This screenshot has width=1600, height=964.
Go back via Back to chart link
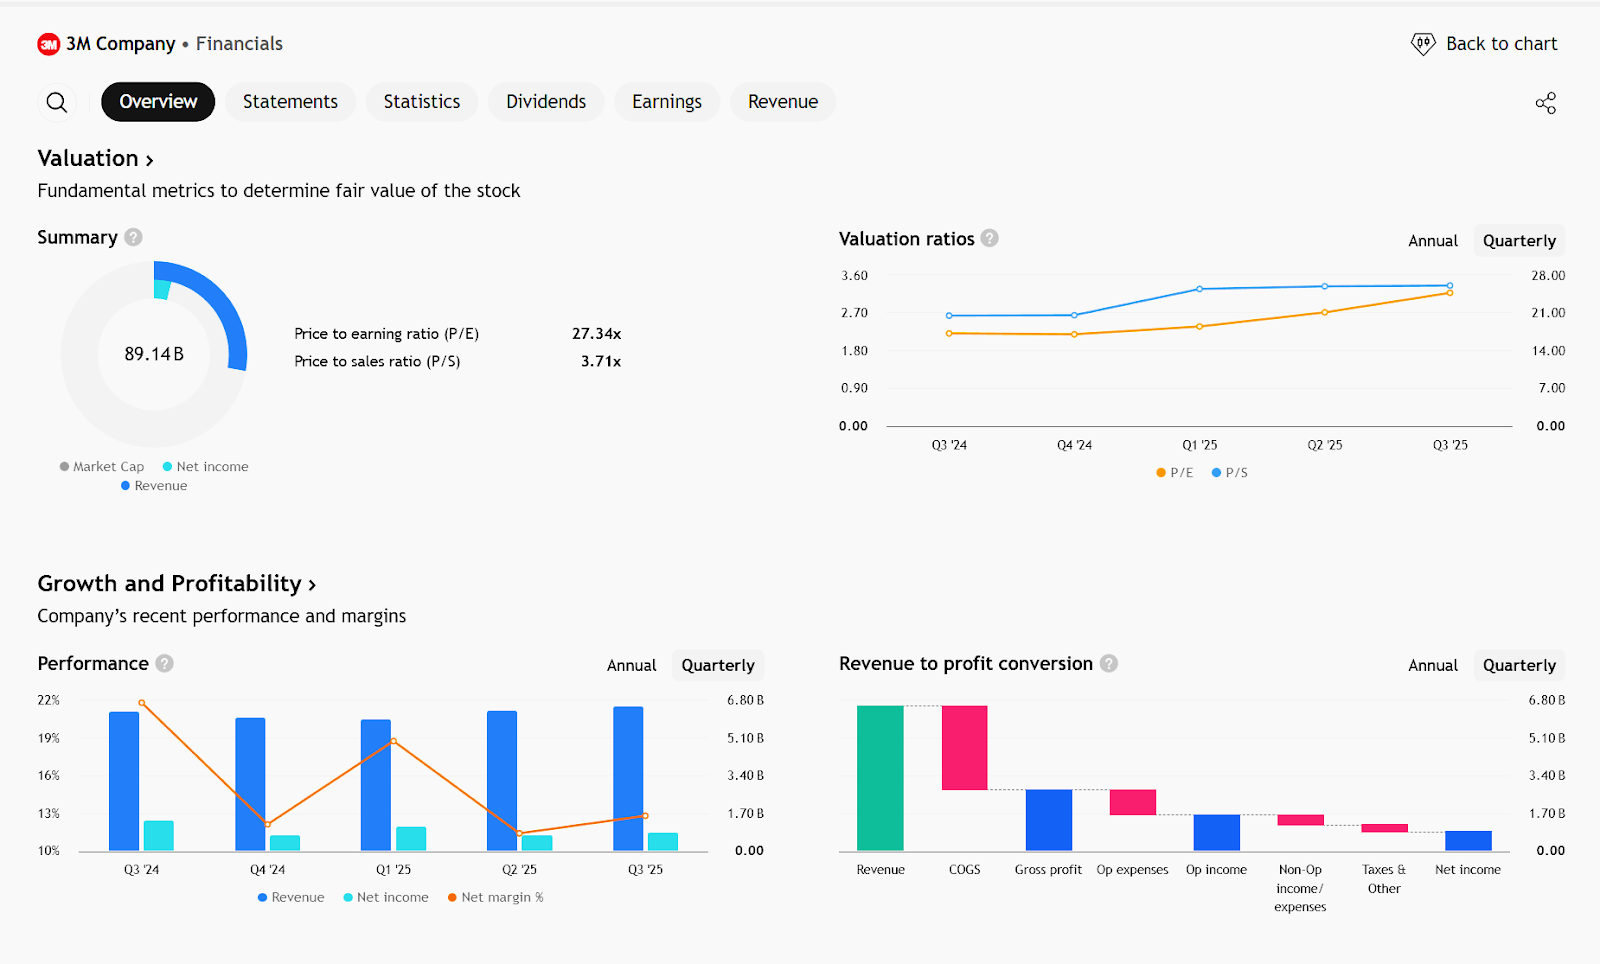click(x=1501, y=44)
